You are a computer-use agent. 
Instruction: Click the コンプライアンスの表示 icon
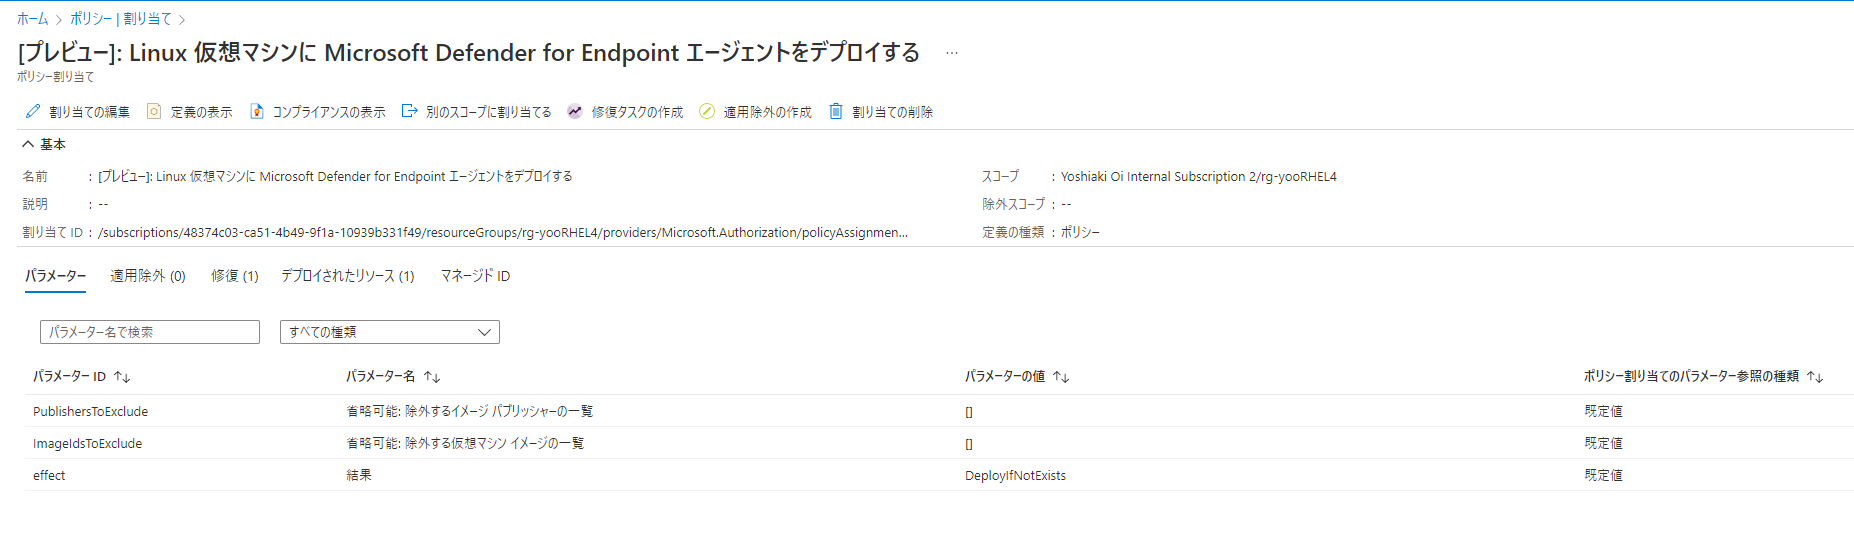(x=257, y=111)
